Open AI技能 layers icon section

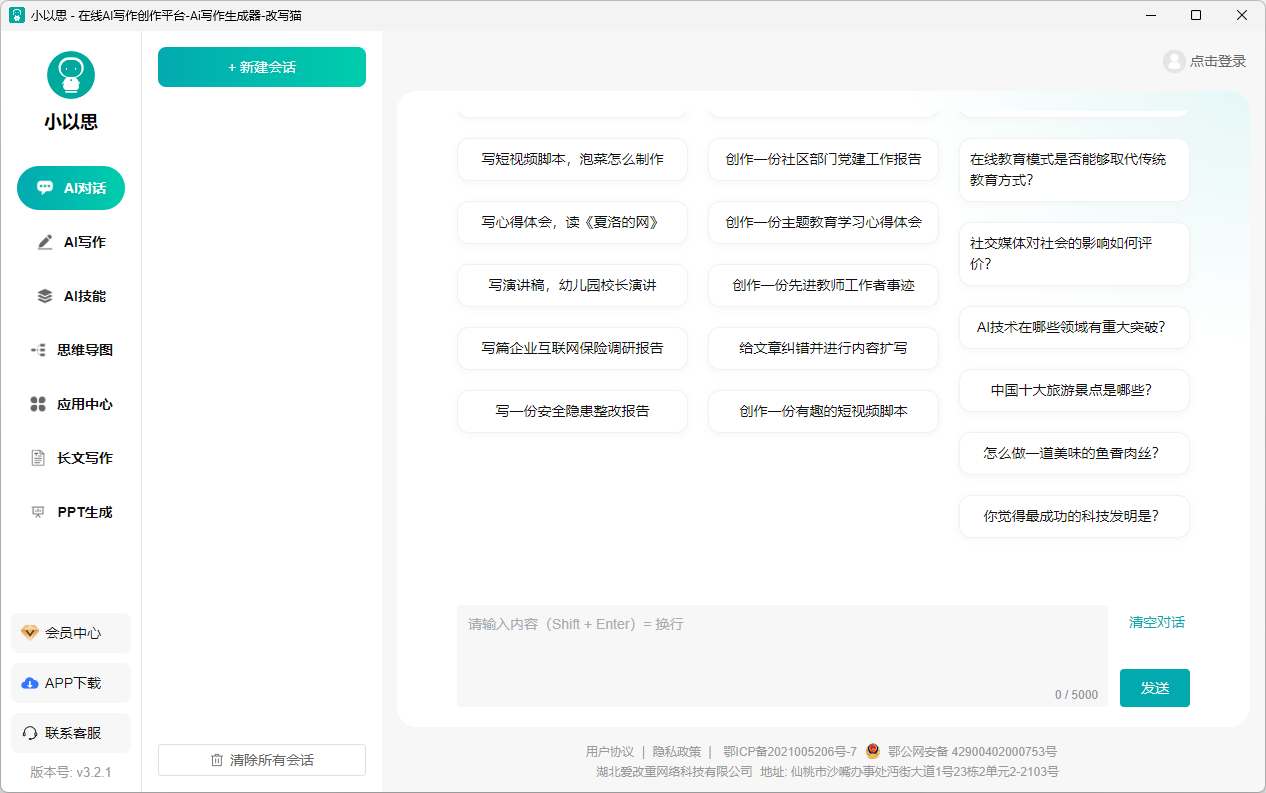71,296
